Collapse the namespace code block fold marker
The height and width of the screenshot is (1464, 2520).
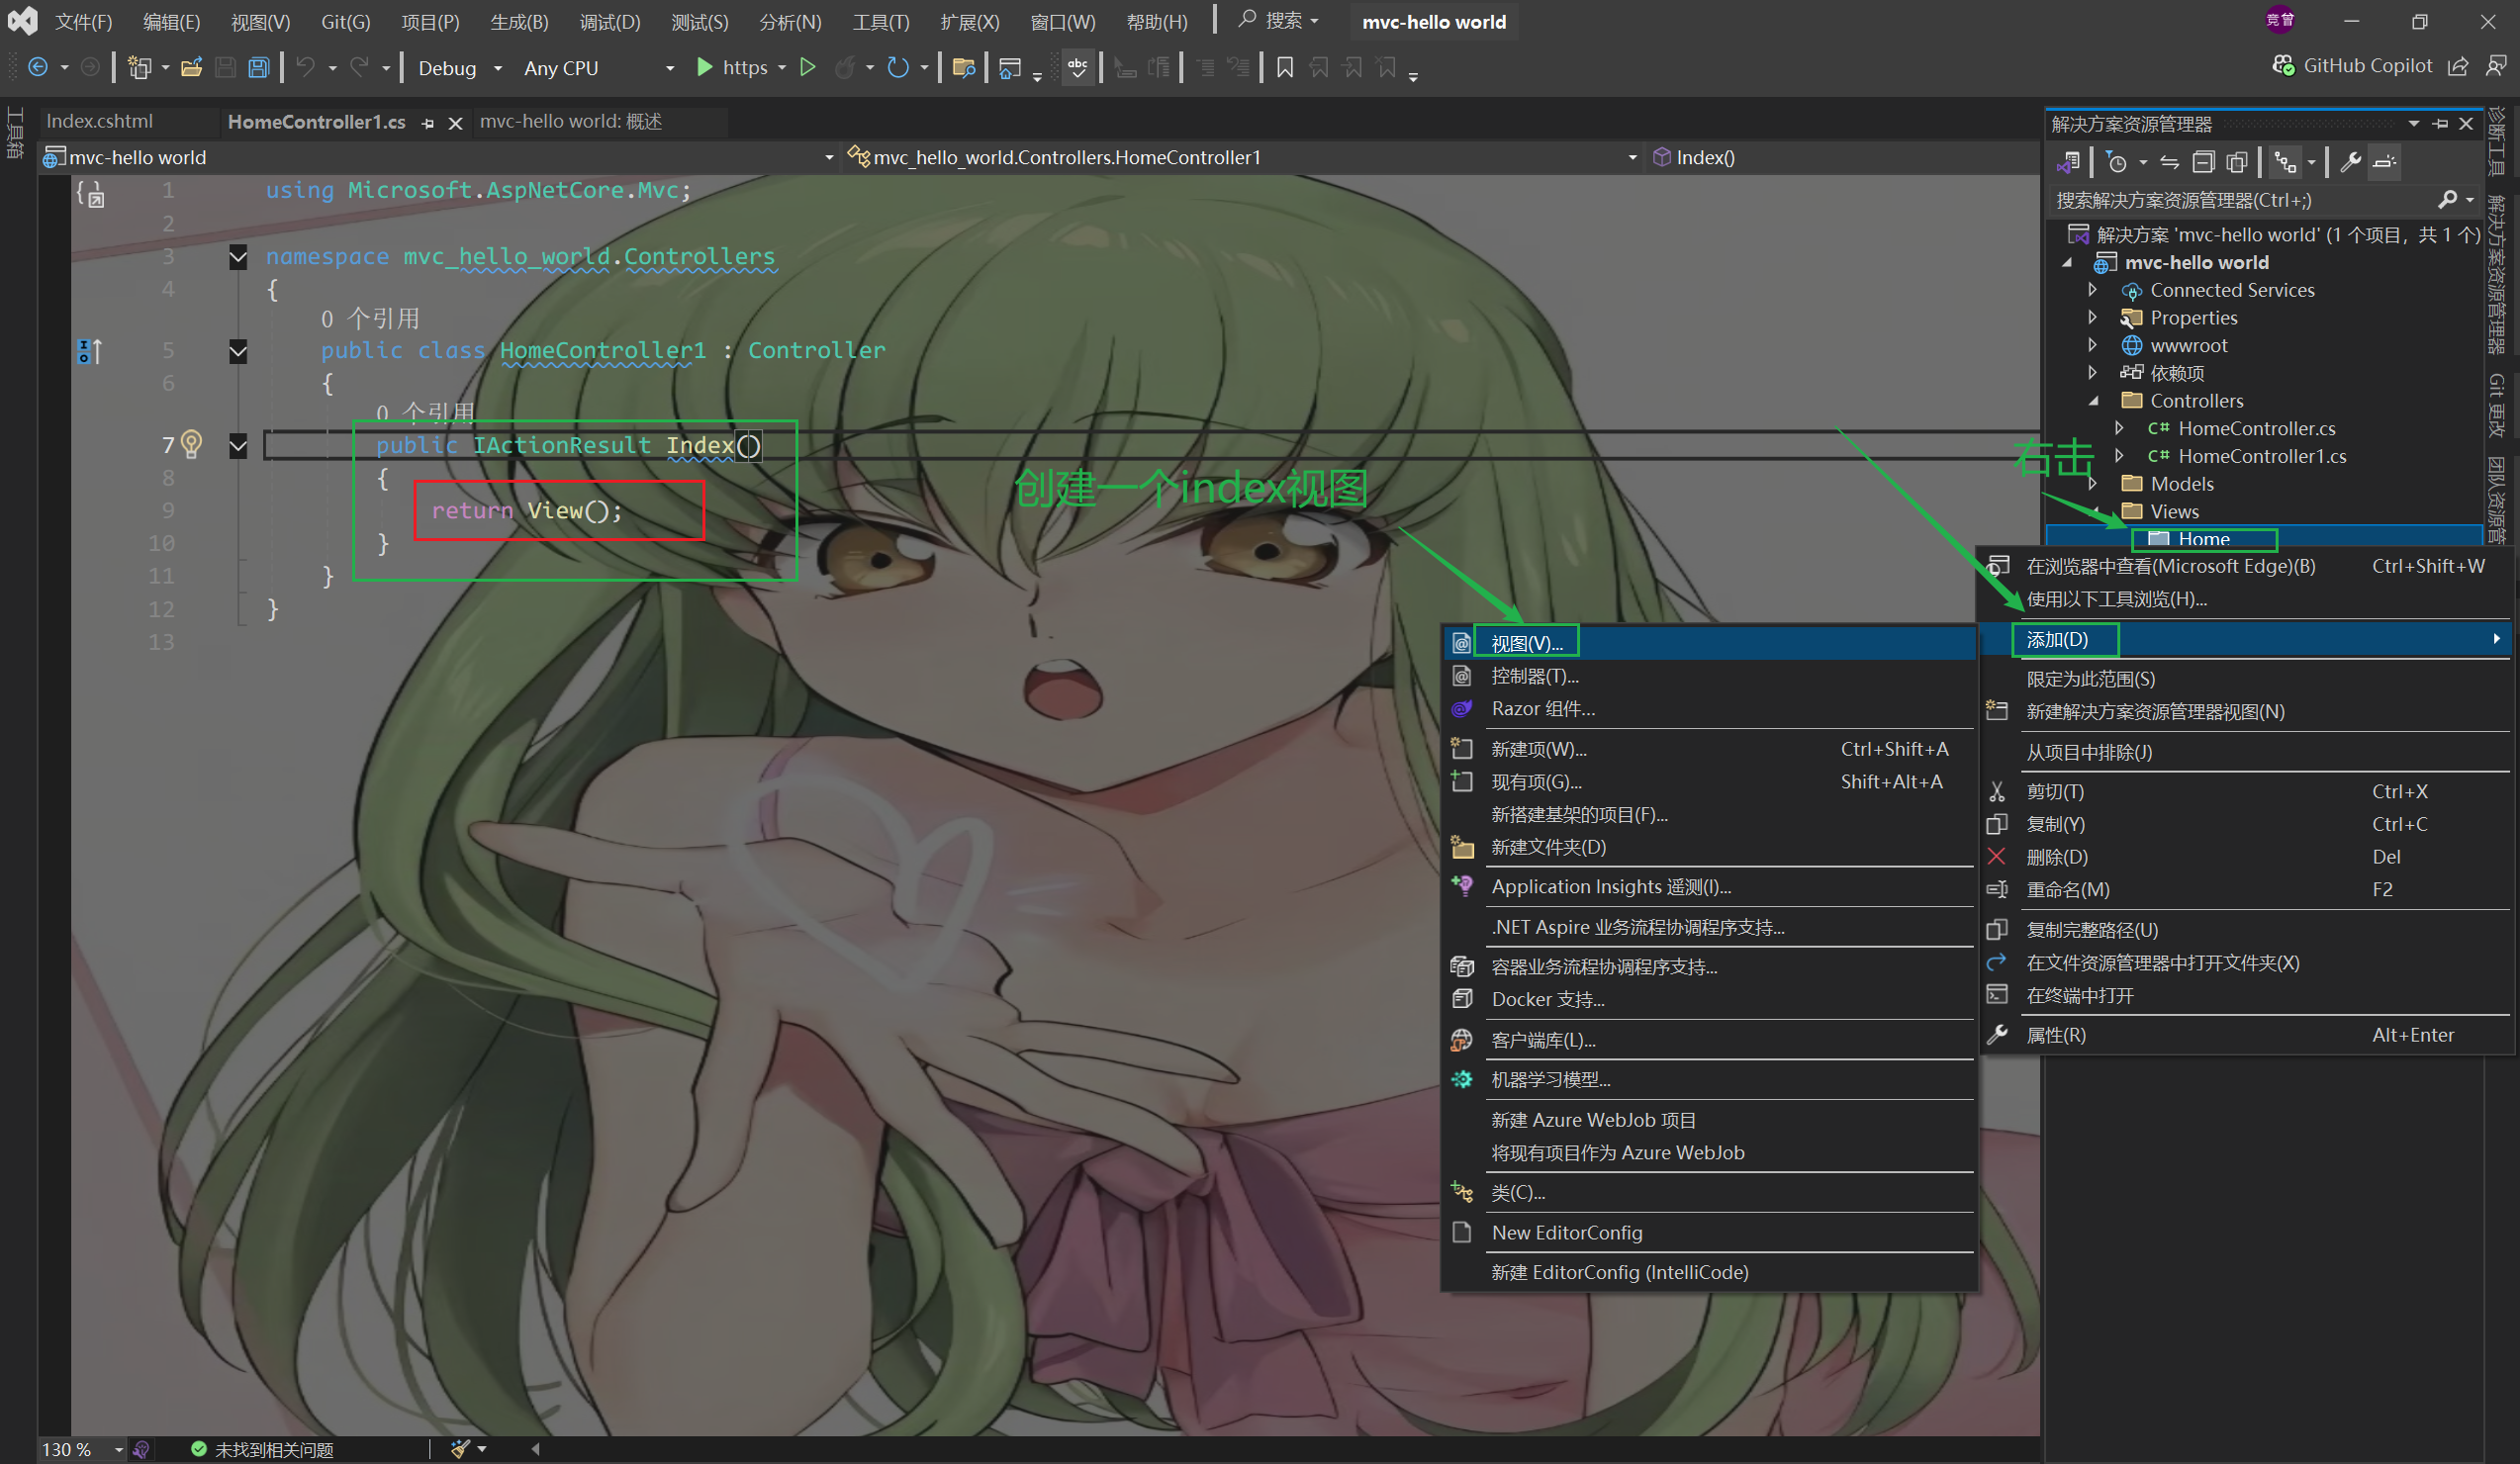pos(238,257)
